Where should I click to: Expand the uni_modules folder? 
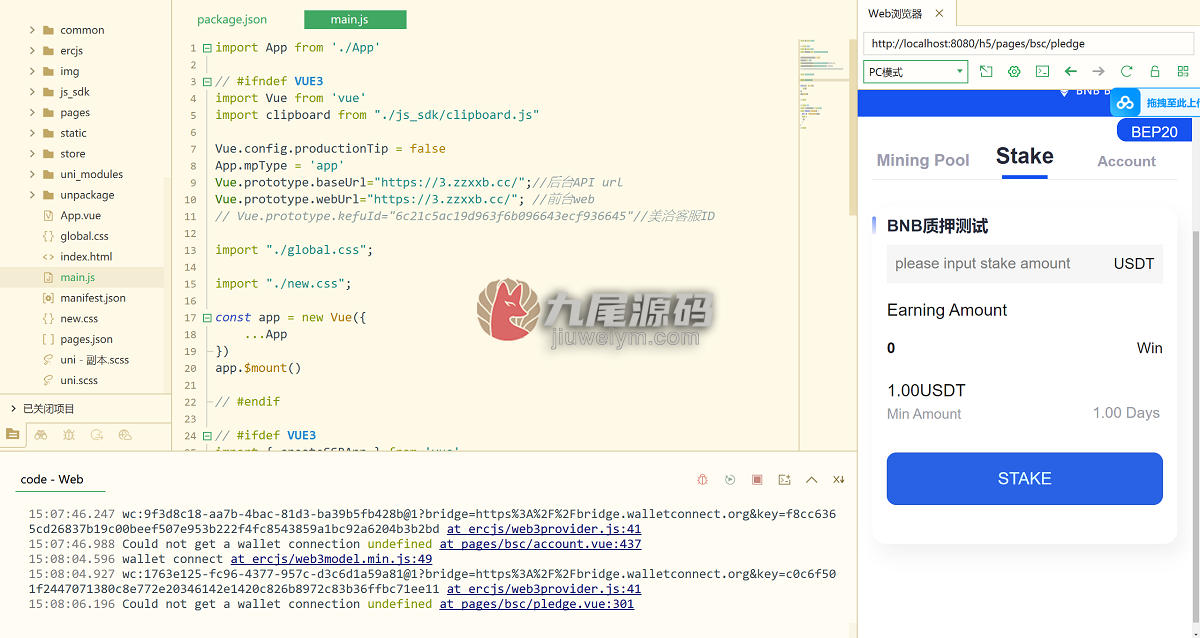click(32, 174)
